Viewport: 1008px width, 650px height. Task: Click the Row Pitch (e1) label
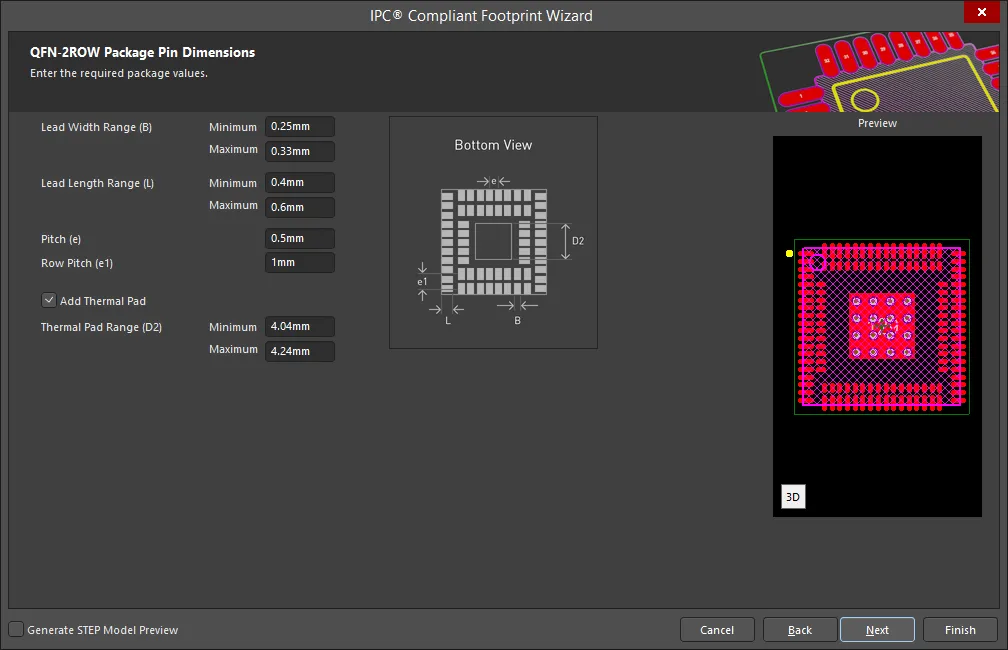pyautogui.click(x=77, y=263)
